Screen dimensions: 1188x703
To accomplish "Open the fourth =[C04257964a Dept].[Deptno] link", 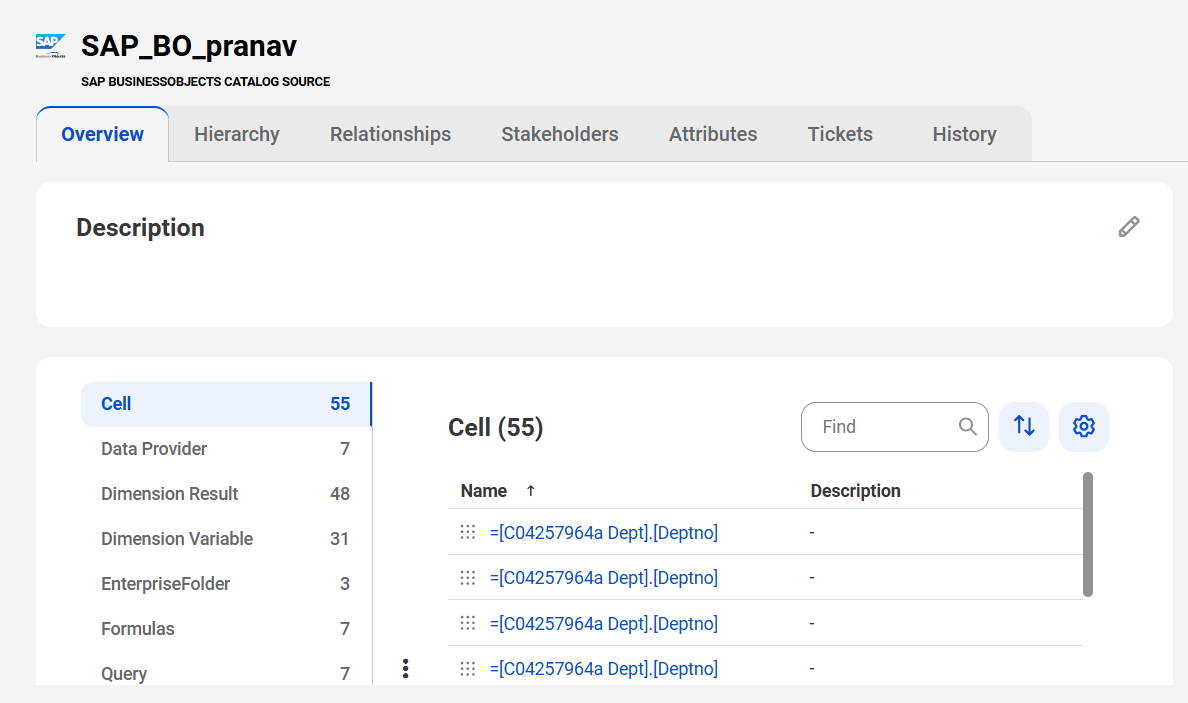I will 604,668.
